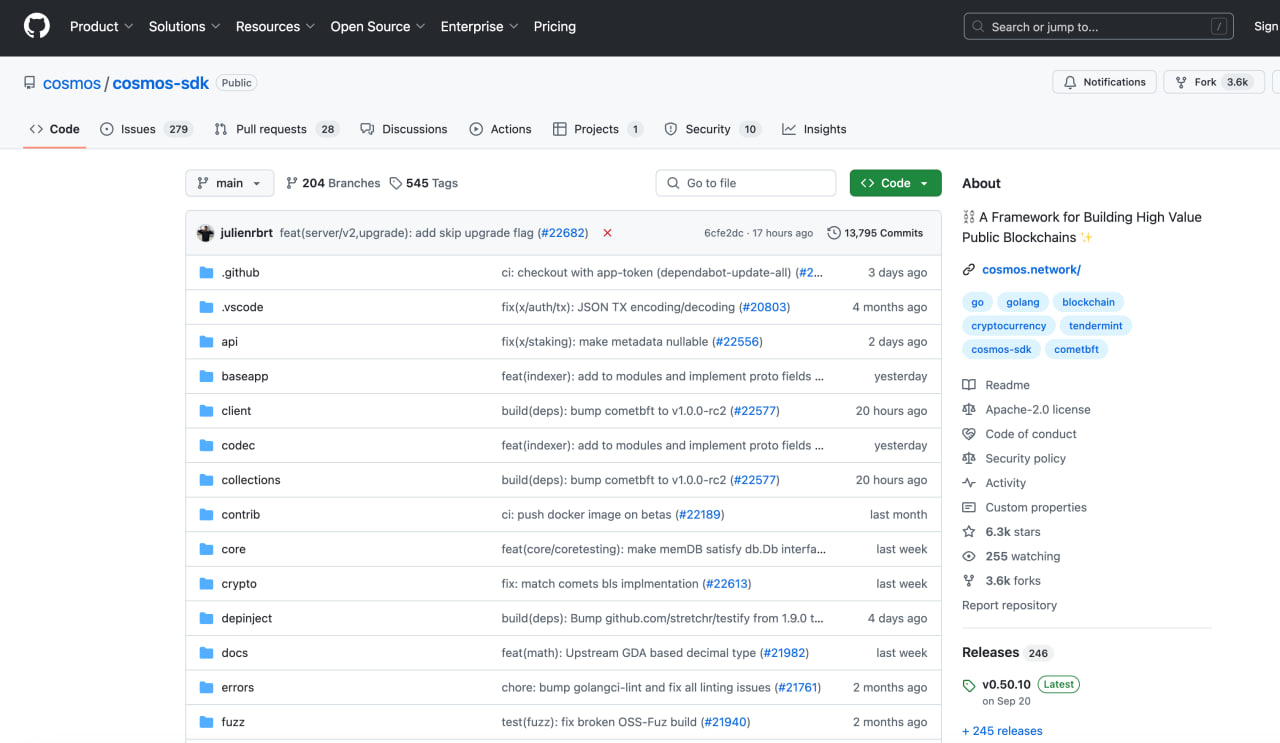Click the fuzz folder icon
Screen dimensions: 1280x743
207,722
